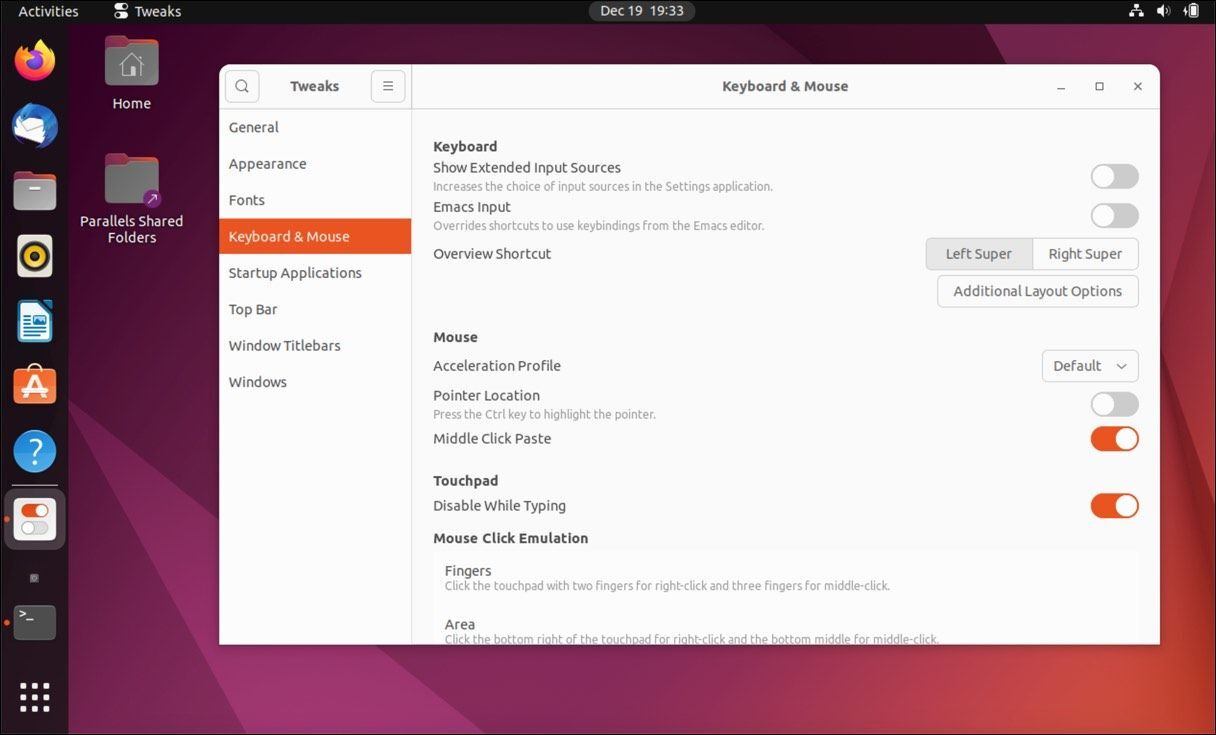The width and height of the screenshot is (1216, 735).
Task: Open the hamburger menu in Tweaks
Action: (x=388, y=86)
